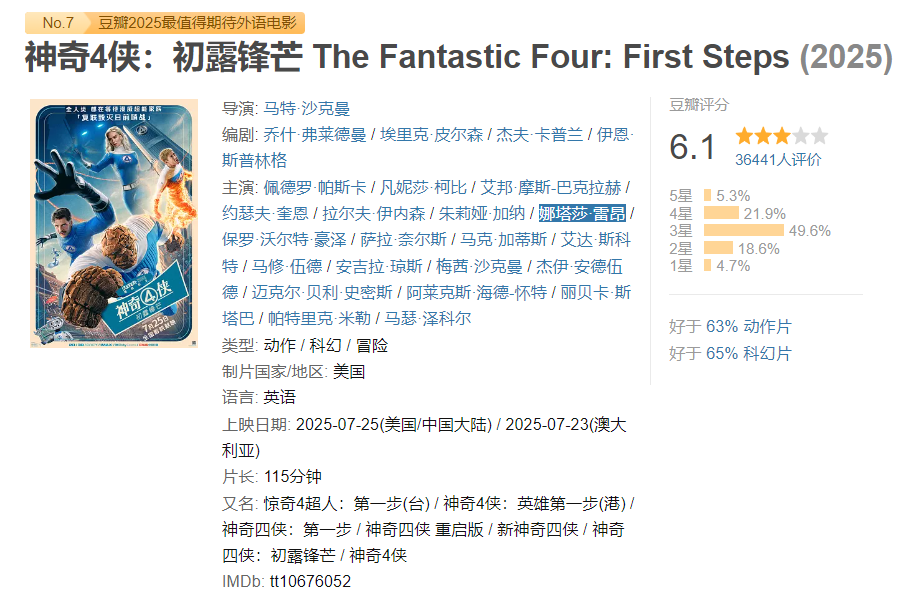Click cast member 朱莉娅·加纳
This screenshot has height=607, width=909.
point(481,213)
